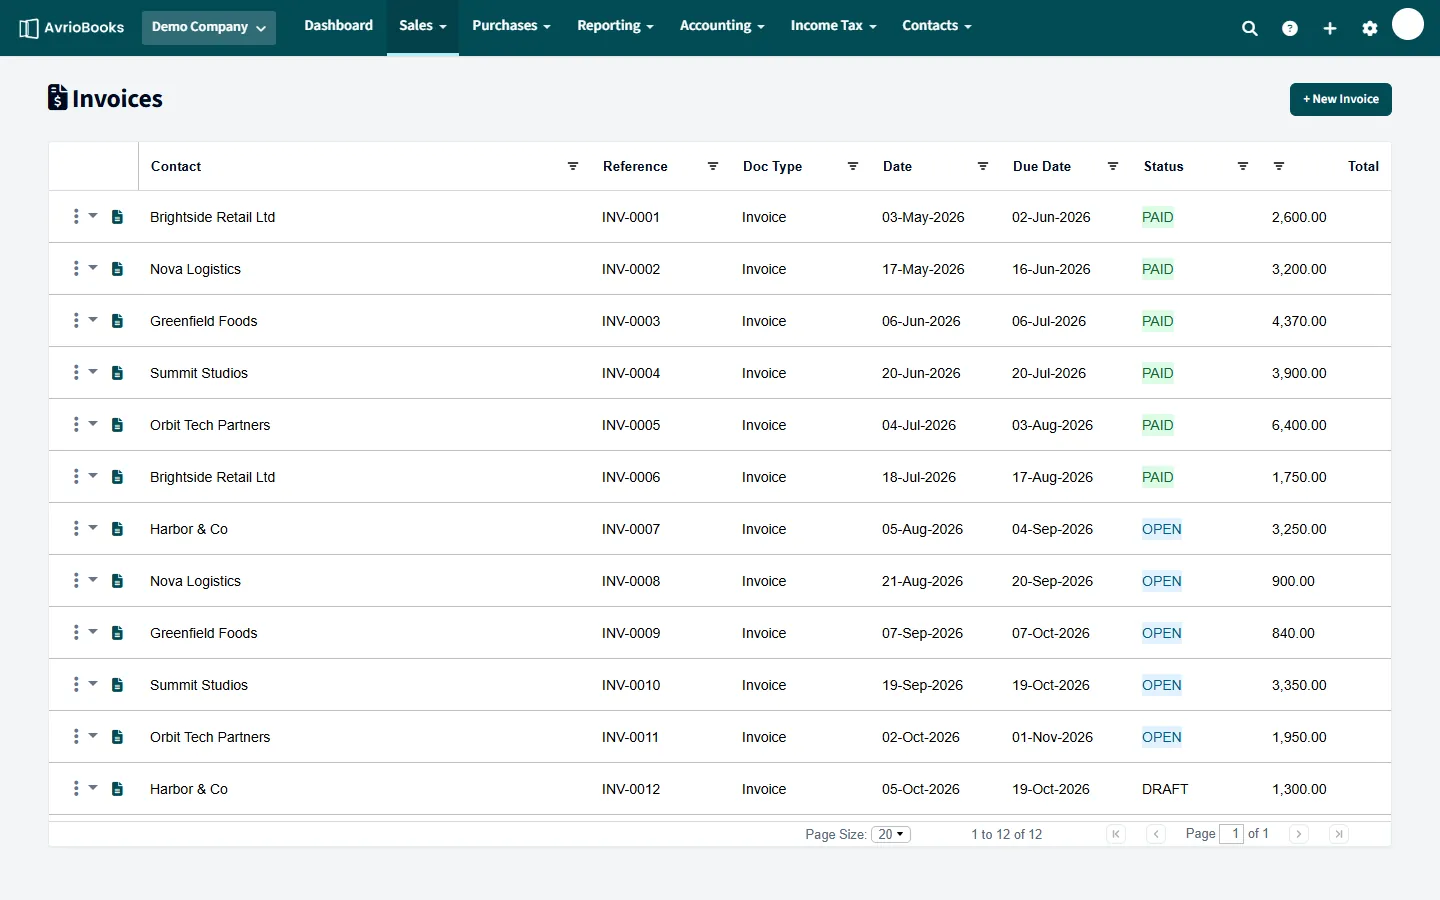This screenshot has width=1440, height=900.
Task: Jump to last page button
Action: pos(1339,834)
